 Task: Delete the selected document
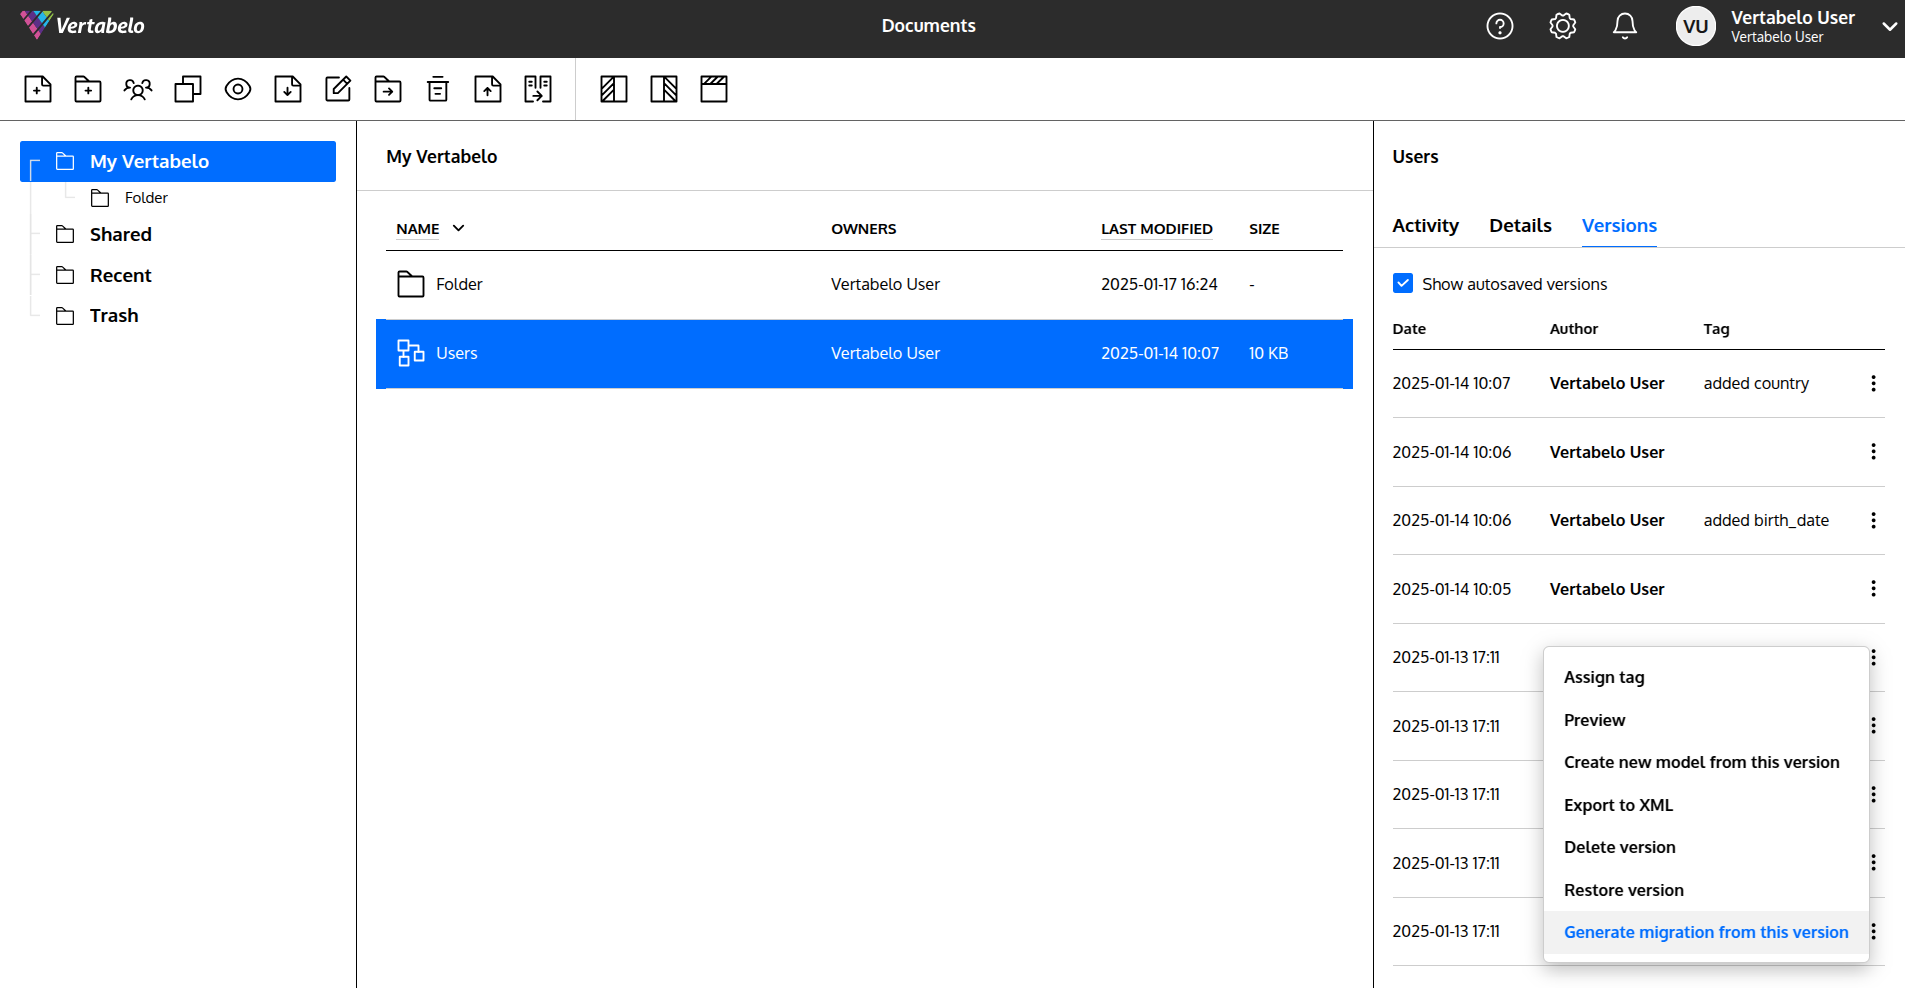438,88
